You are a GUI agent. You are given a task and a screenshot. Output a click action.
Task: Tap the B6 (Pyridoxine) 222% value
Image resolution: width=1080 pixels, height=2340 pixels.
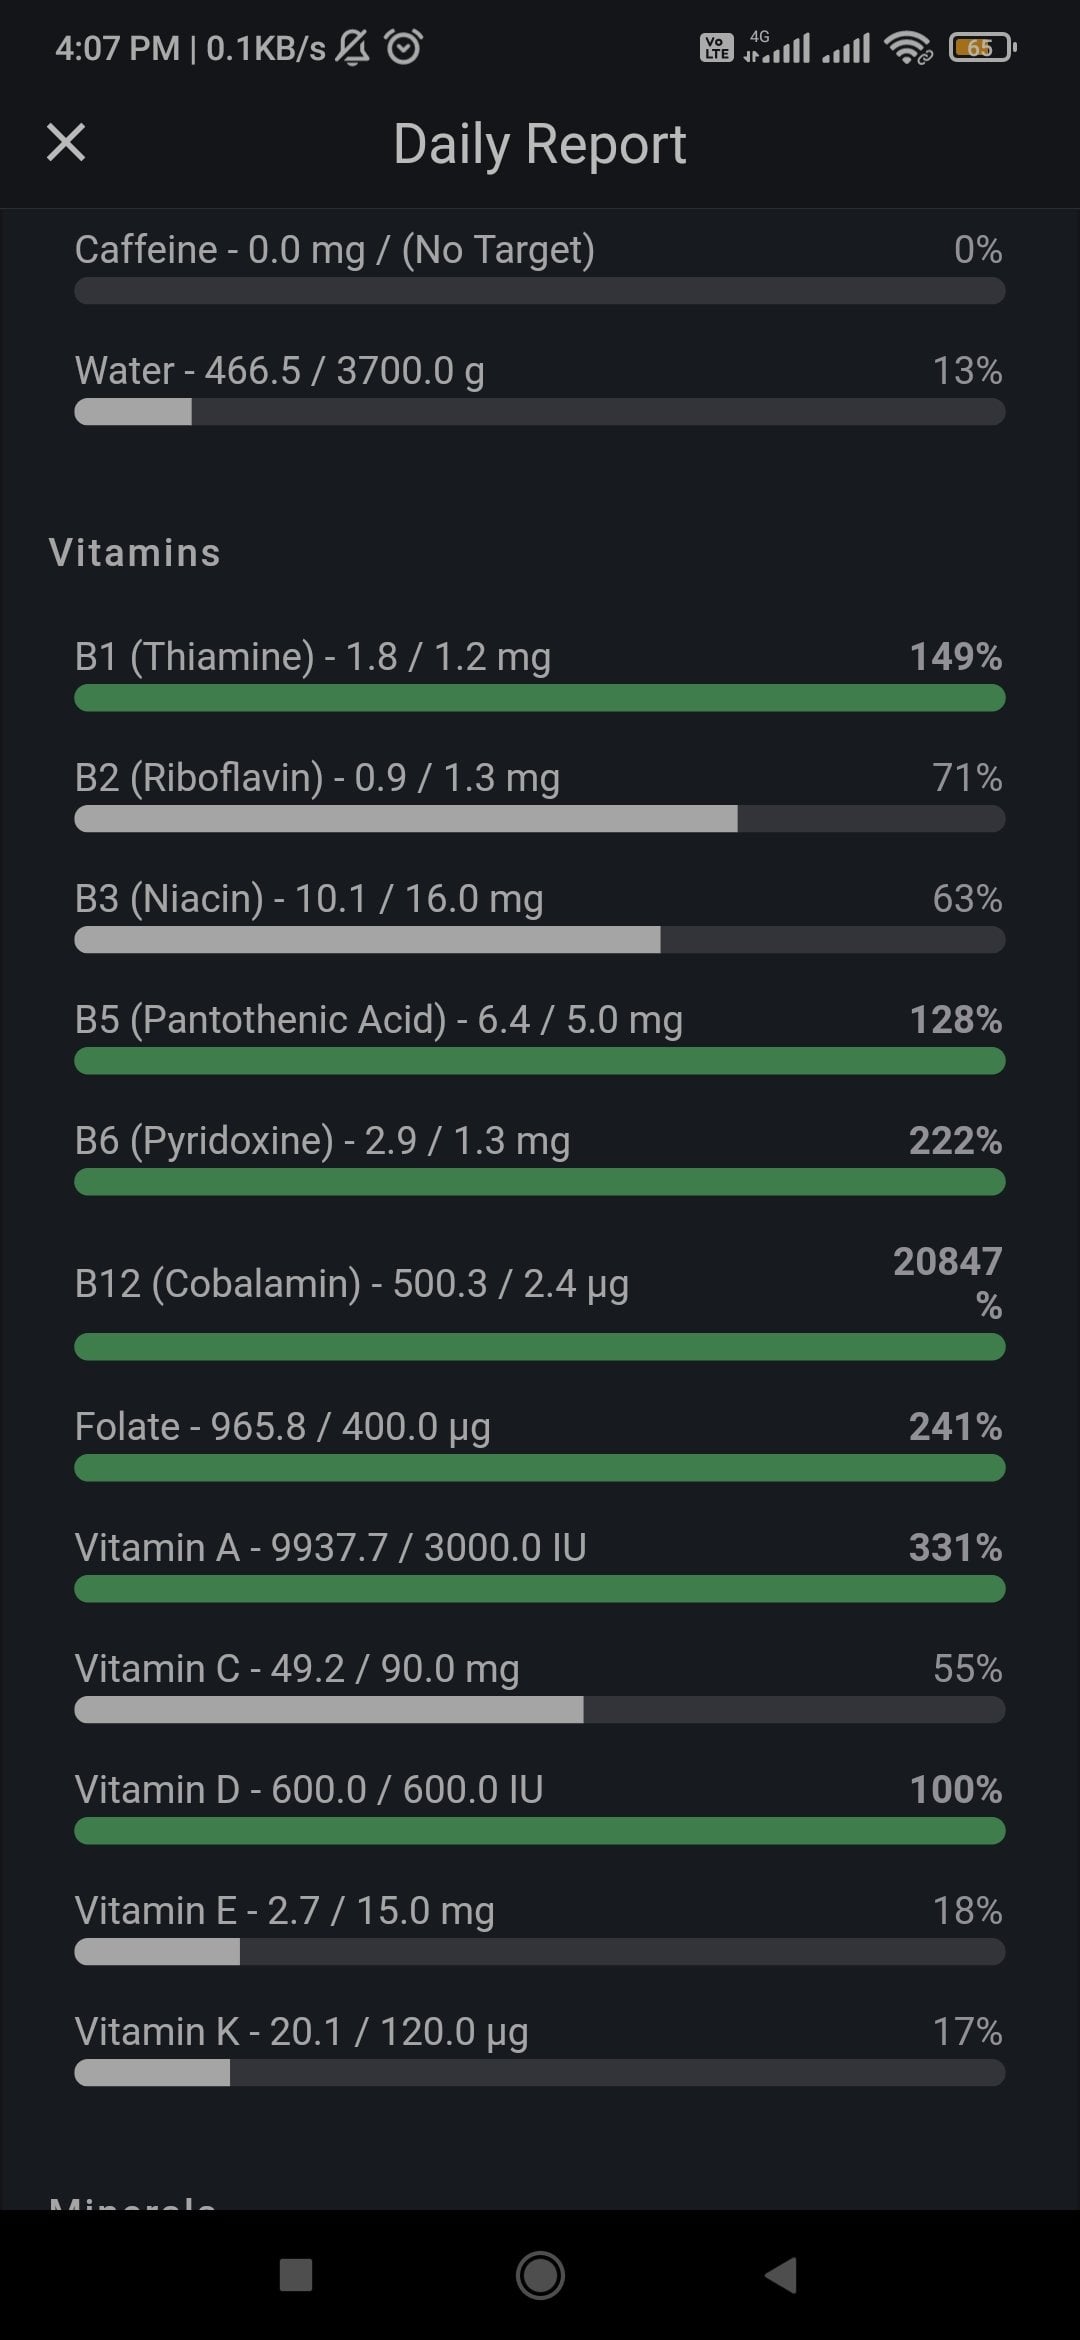tap(955, 1140)
